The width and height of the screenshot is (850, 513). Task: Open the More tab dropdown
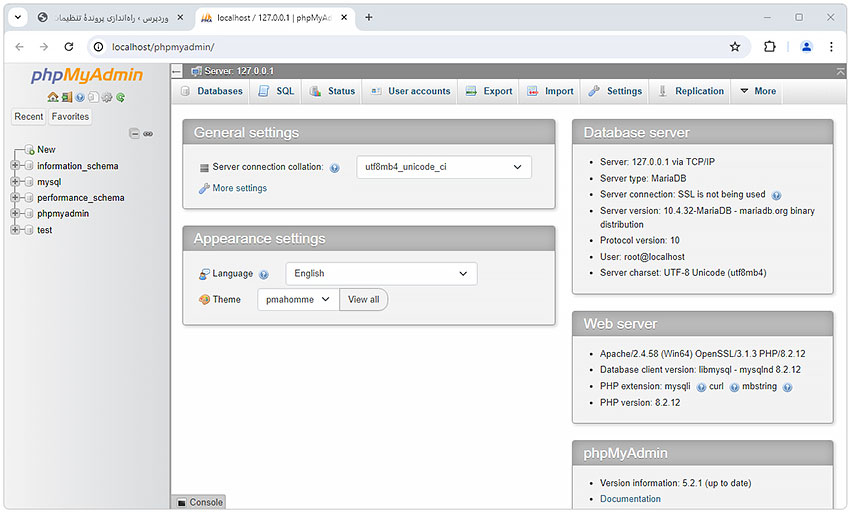tap(757, 91)
